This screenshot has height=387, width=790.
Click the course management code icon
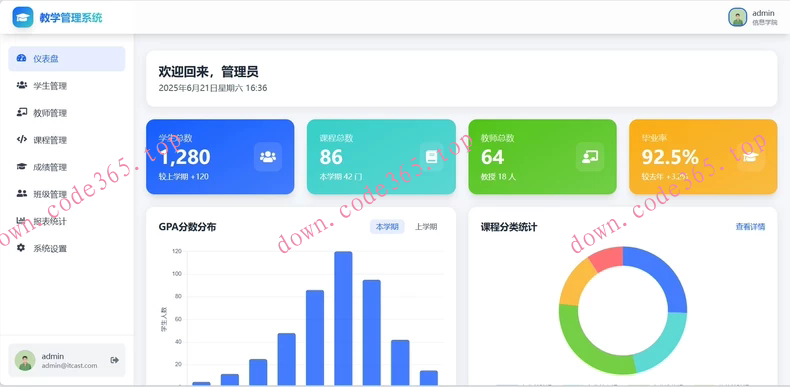pyautogui.click(x=21, y=140)
